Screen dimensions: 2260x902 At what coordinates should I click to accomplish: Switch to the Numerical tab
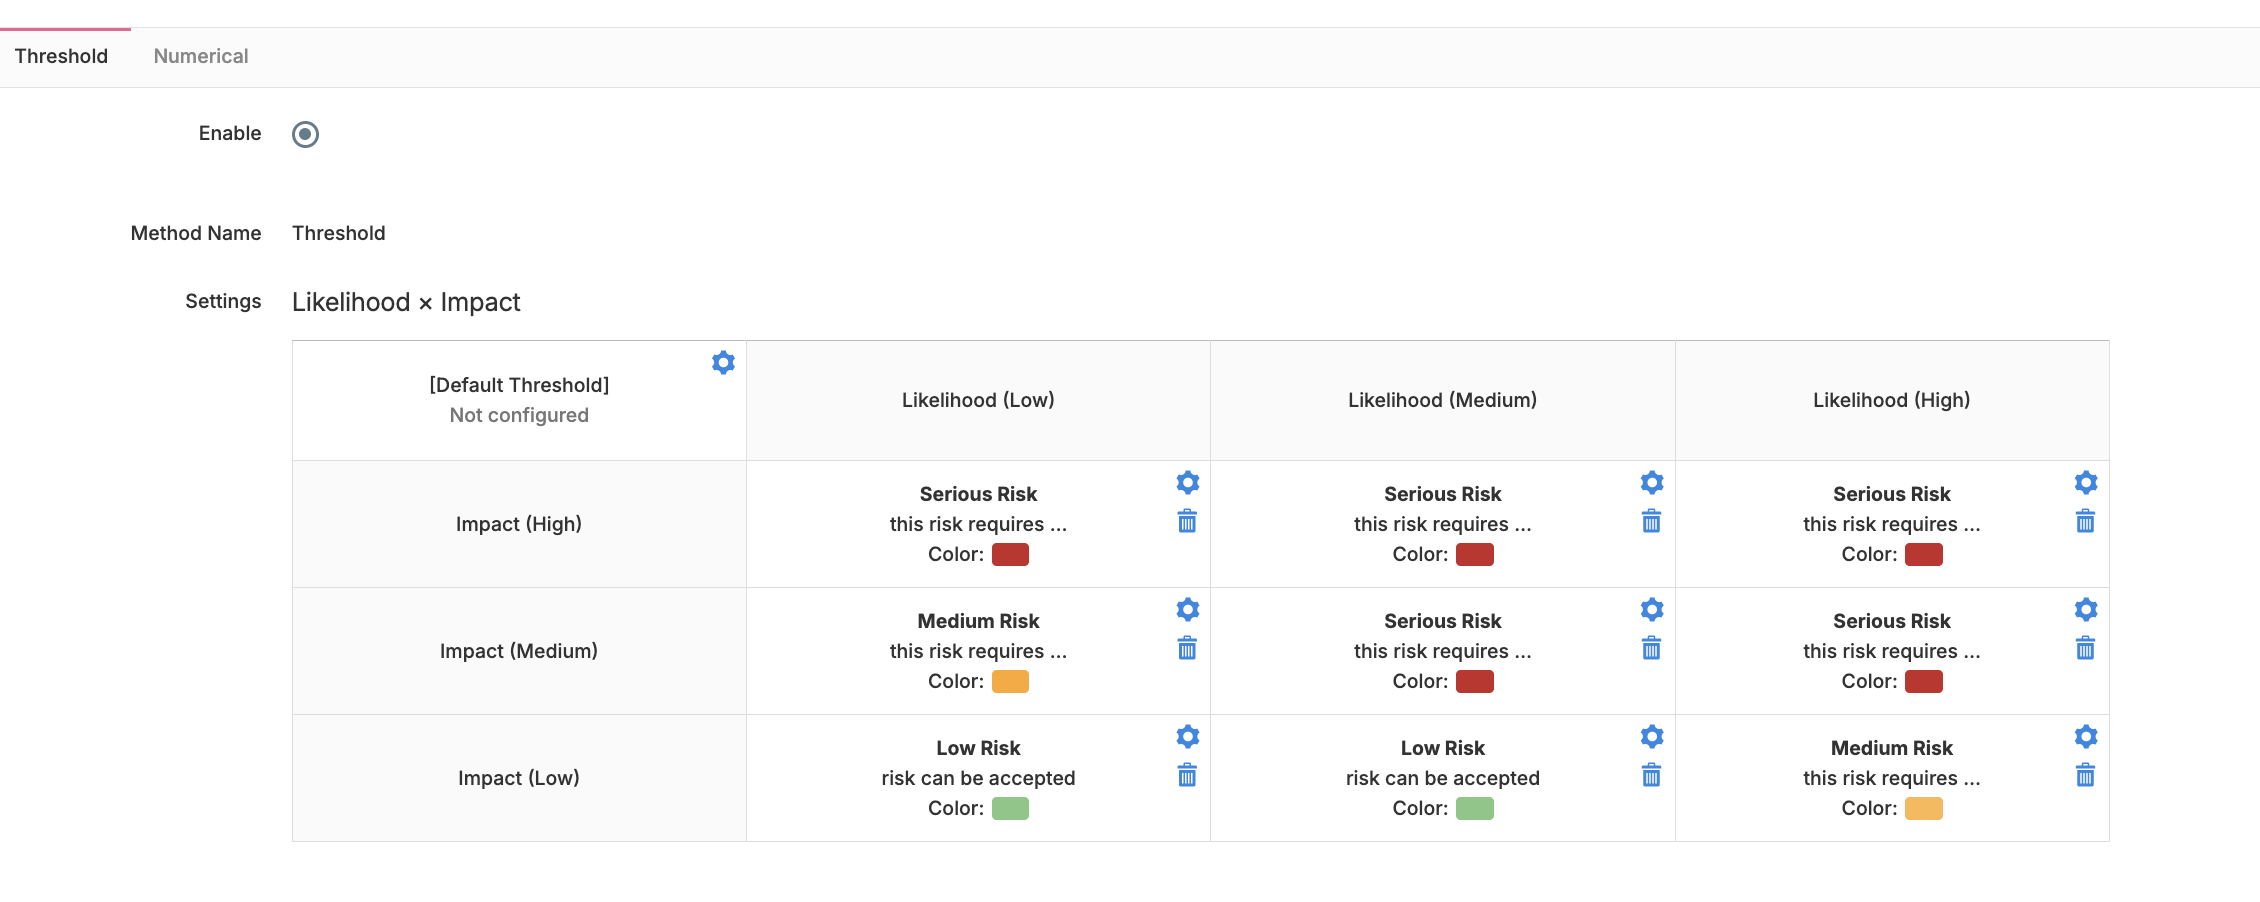tap(201, 56)
